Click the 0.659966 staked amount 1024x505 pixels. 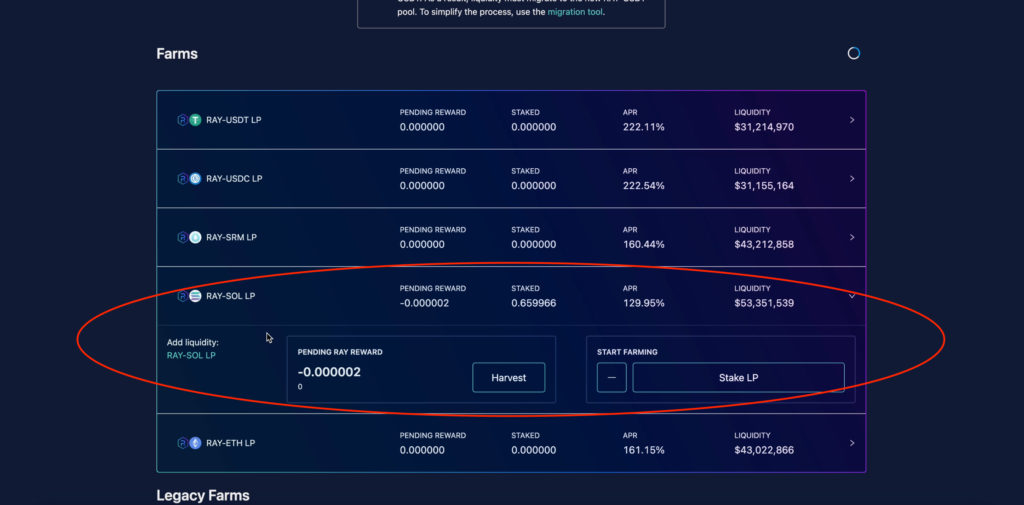(x=534, y=303)
